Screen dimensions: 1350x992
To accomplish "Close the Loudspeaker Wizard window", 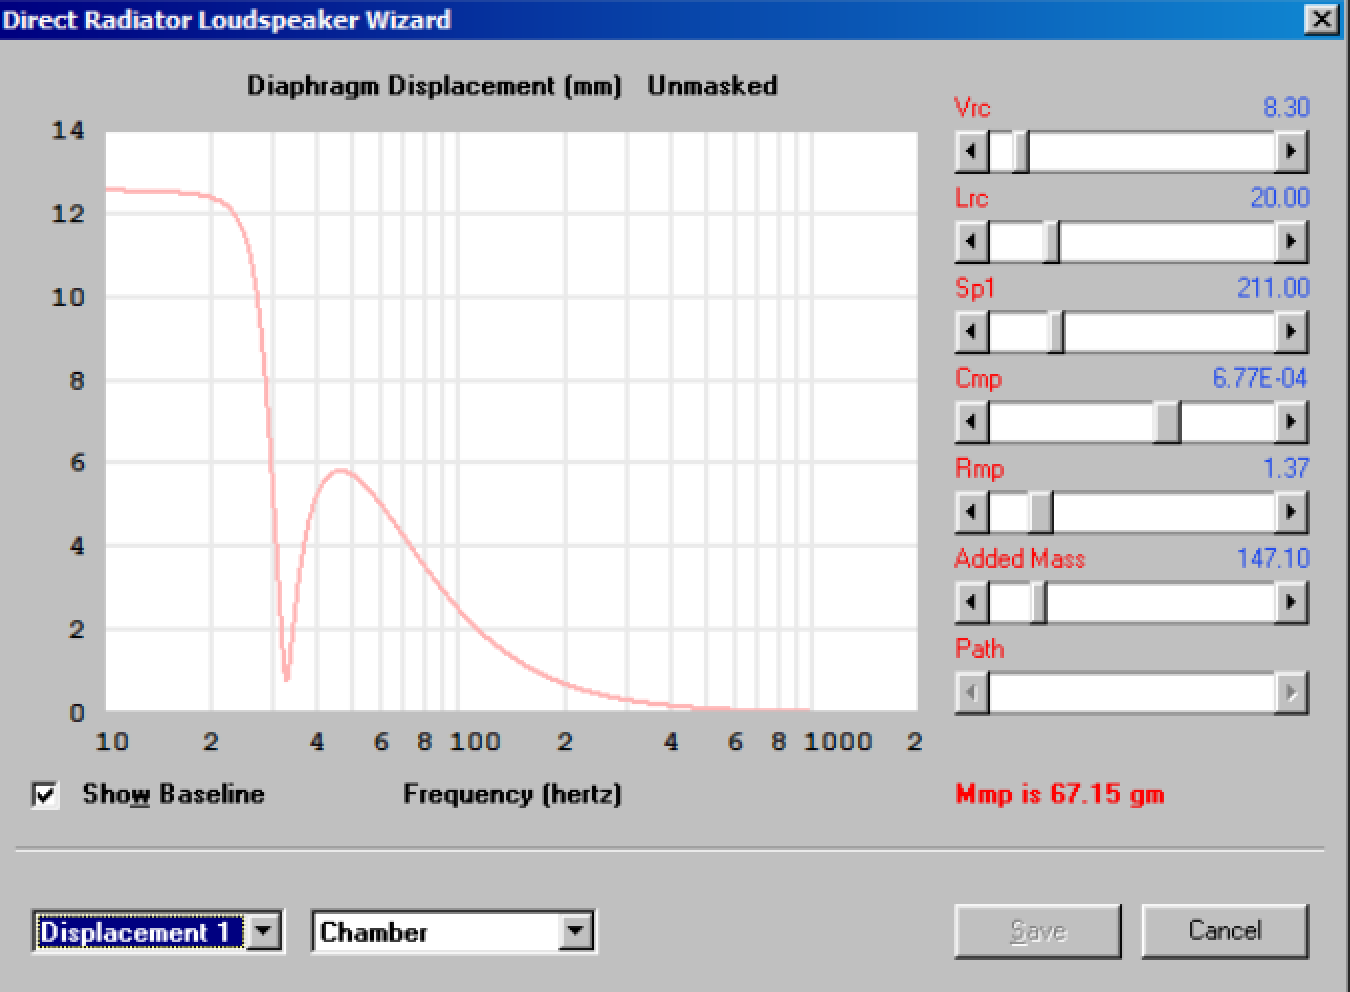I will click(1321, 19).
